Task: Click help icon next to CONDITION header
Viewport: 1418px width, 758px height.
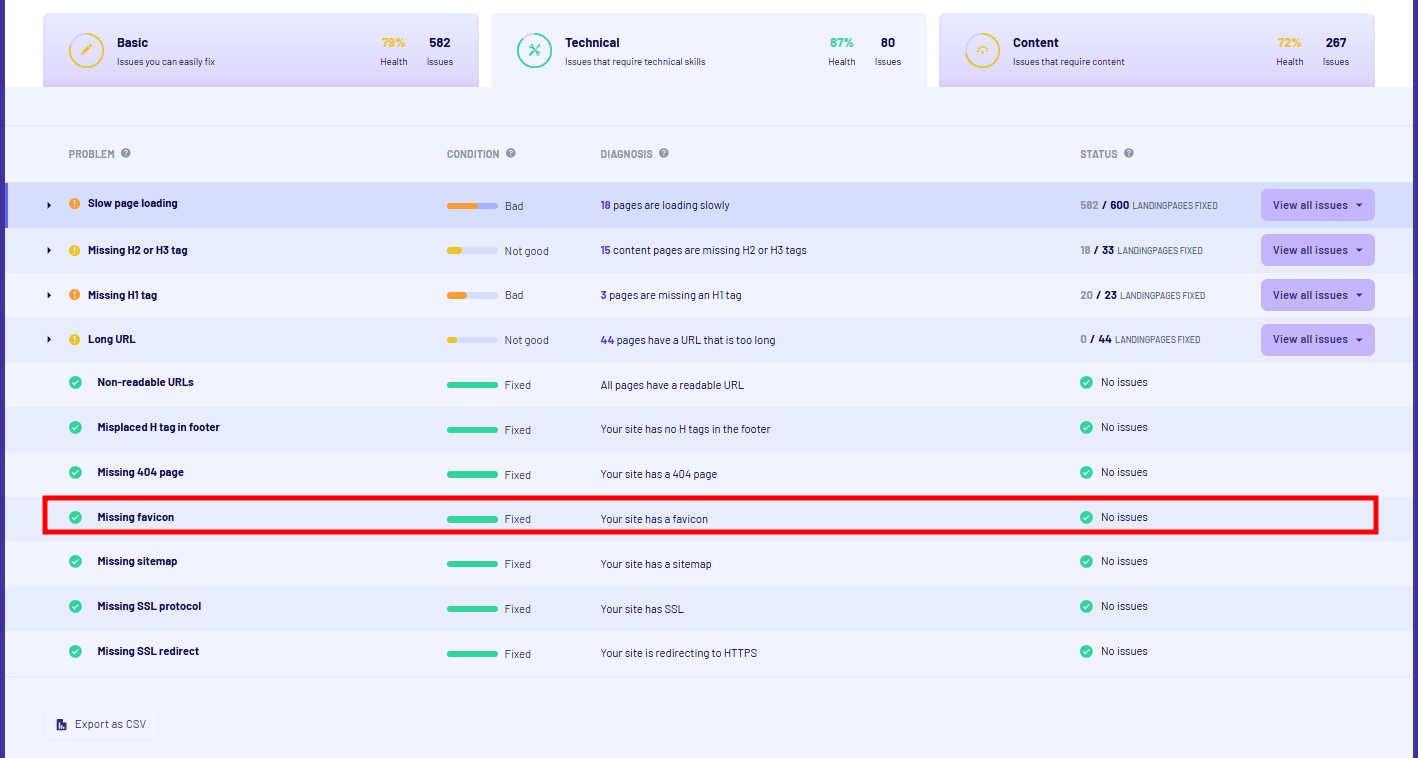Action: tap(511, 154)
